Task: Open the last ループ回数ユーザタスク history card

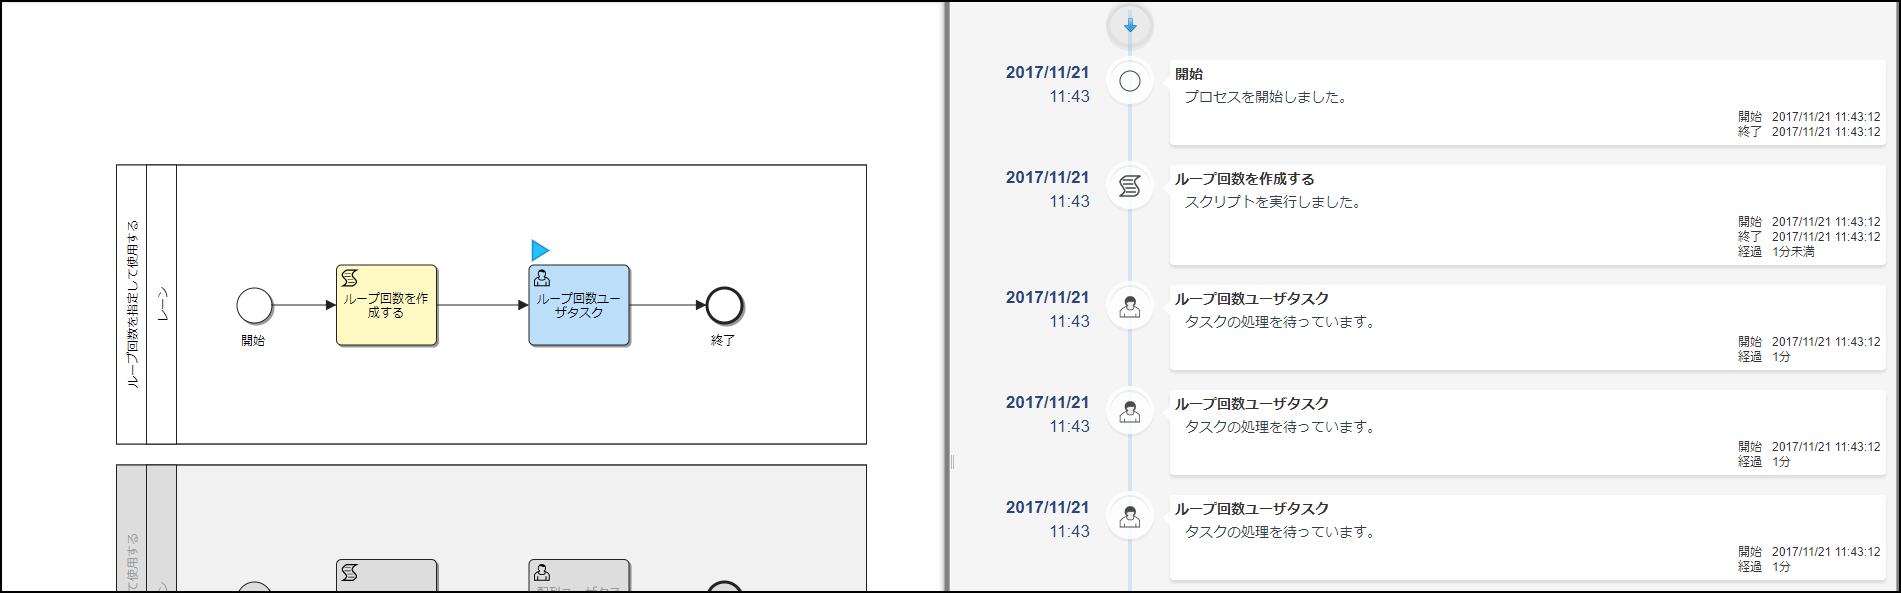Action: click(1528, 537)
